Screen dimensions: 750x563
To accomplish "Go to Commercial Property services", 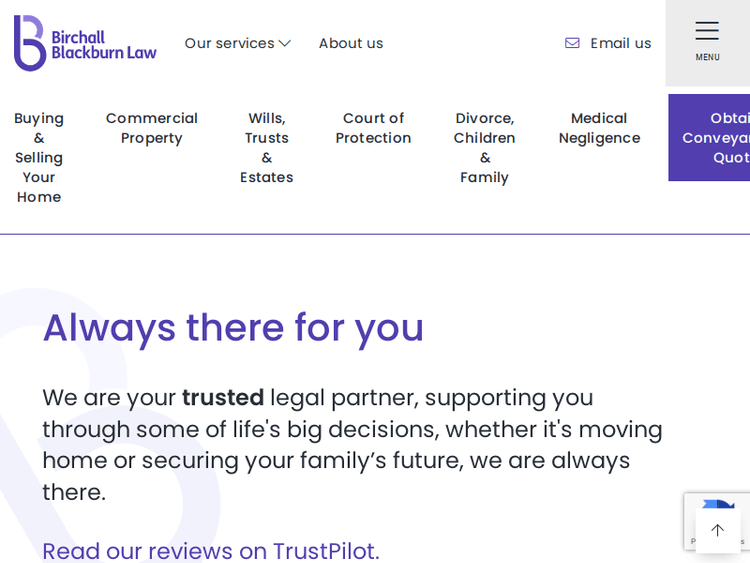I will point(152,128).
